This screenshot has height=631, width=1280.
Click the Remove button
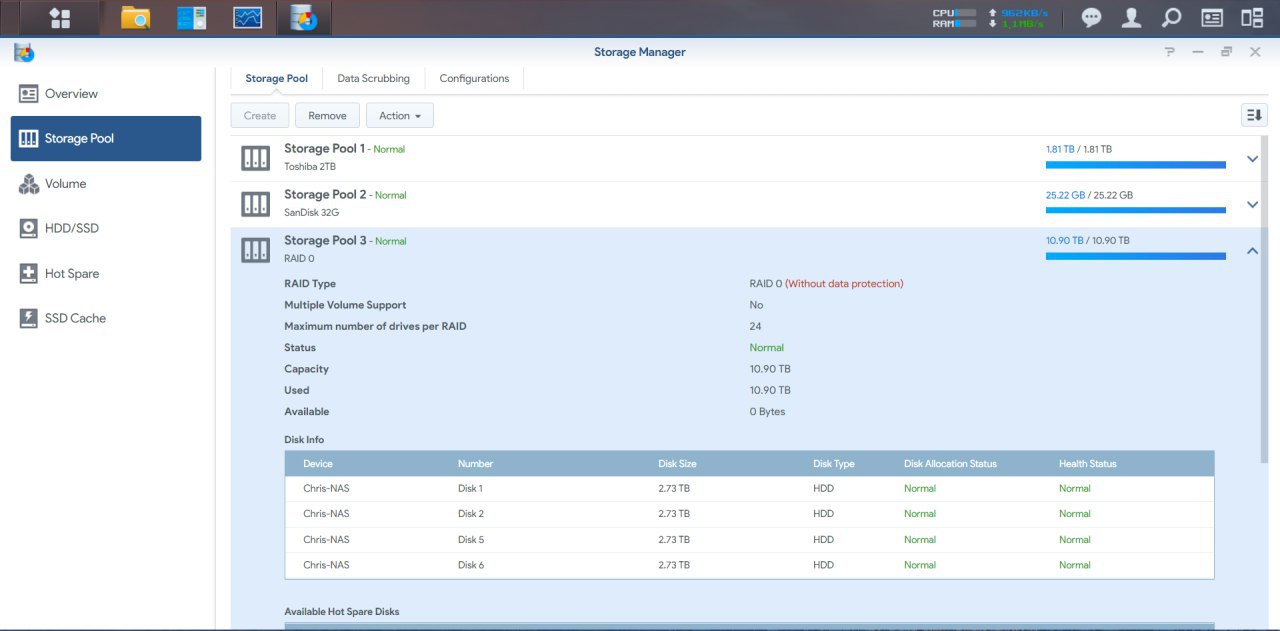point(327,116)
